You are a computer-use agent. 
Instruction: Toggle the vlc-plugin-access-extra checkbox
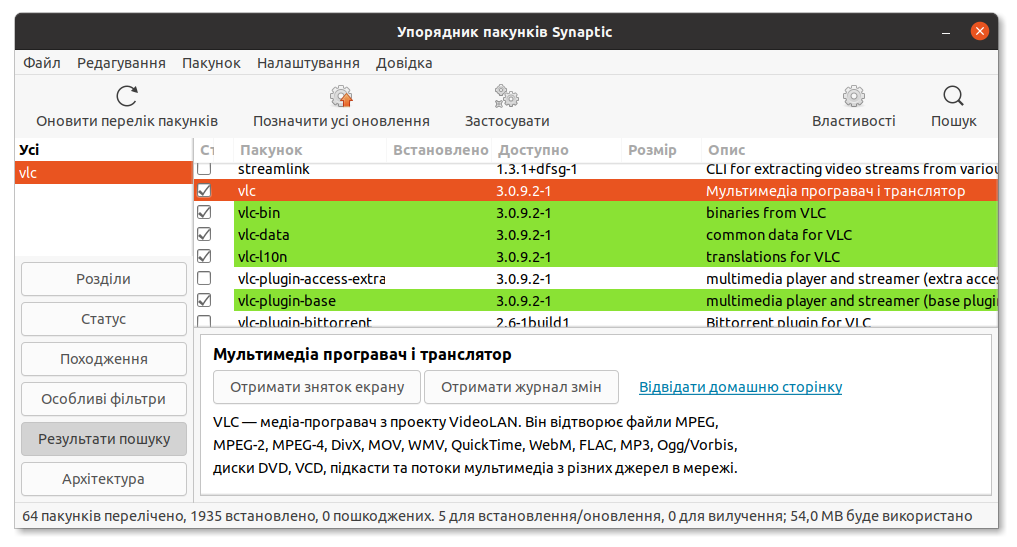click(204, 279)
